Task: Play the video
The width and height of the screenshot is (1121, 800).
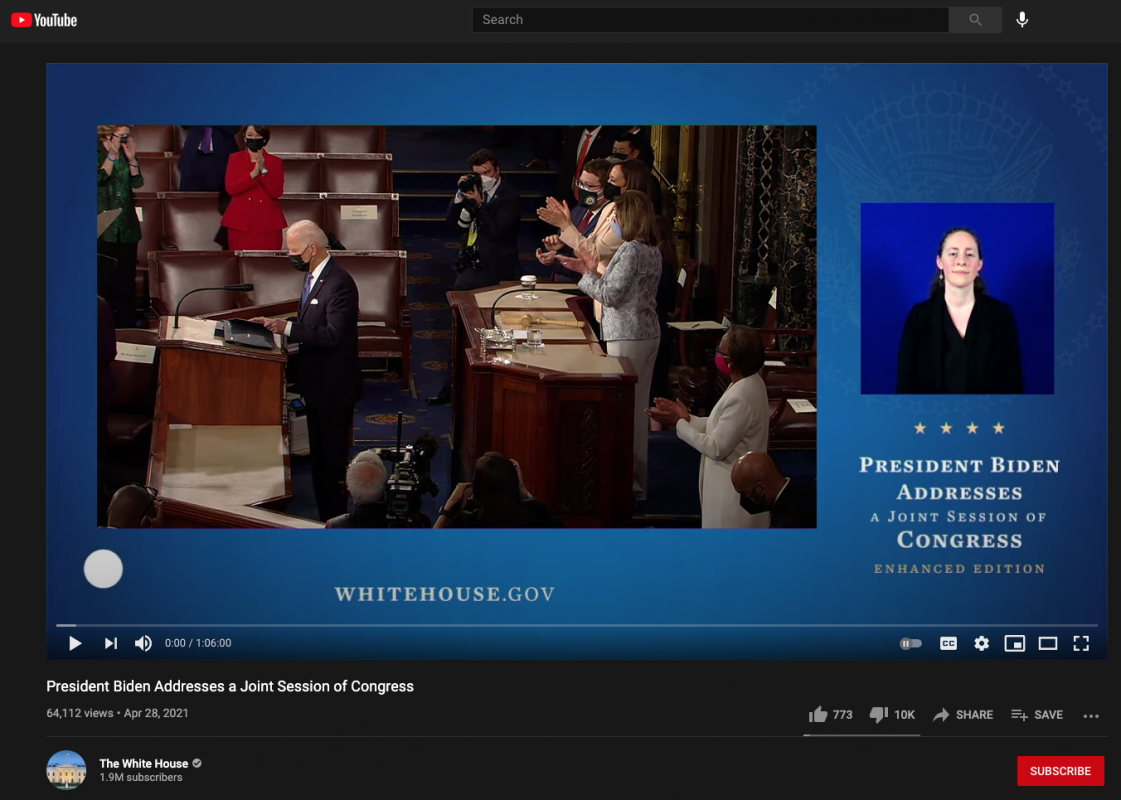Action: point(74,643)
